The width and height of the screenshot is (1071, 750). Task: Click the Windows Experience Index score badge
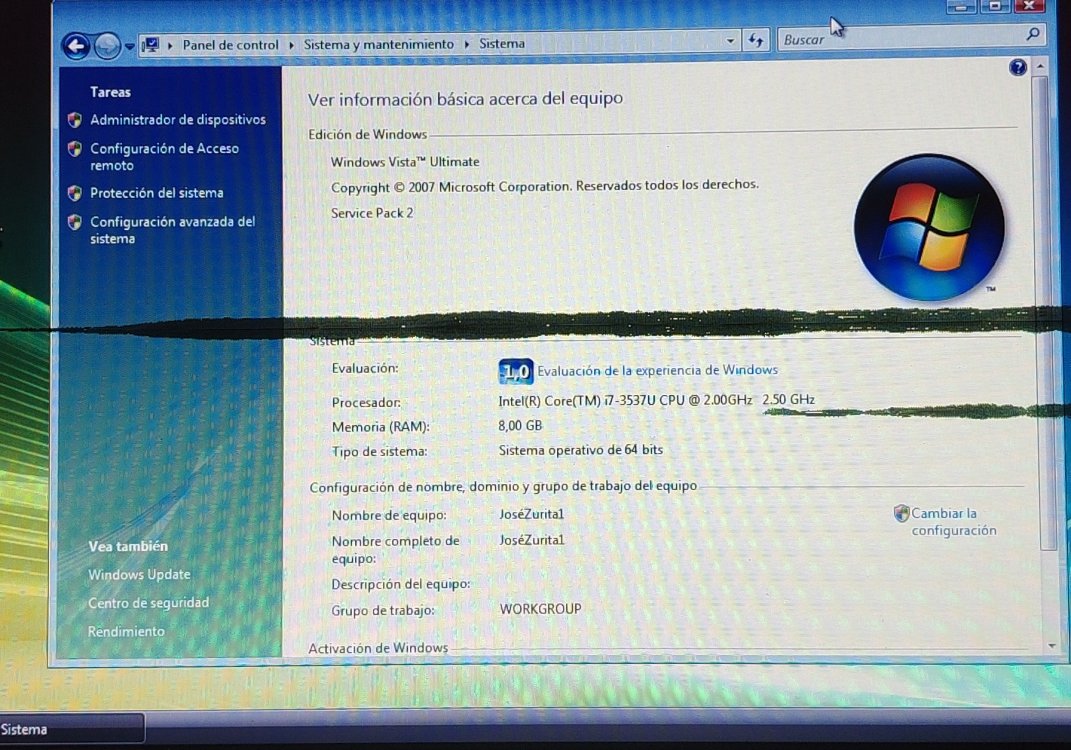(x=515, y=372)
